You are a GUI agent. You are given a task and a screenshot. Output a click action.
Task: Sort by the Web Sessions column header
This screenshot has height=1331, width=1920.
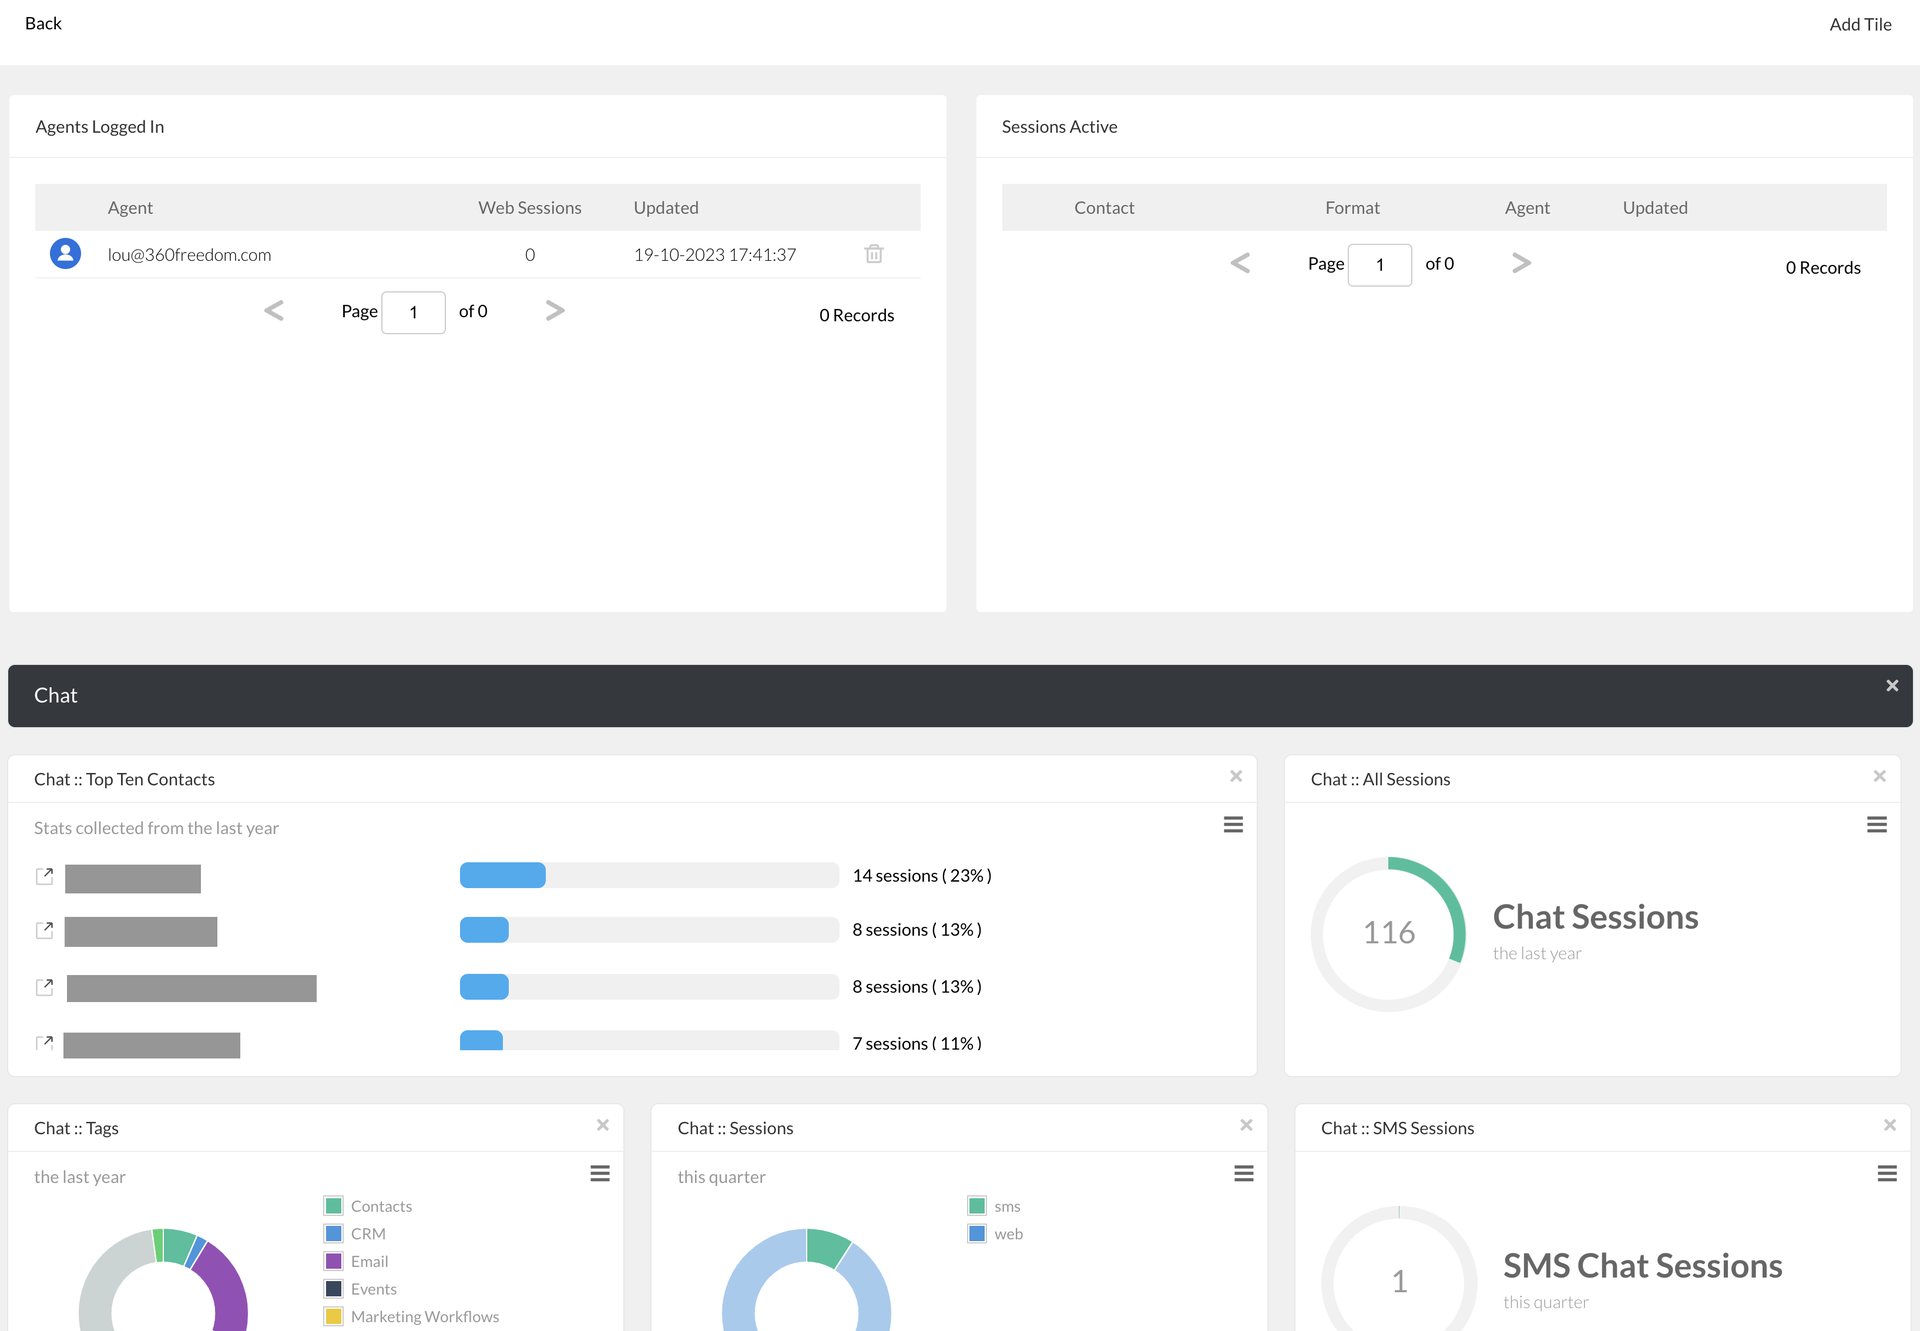click(x=529, y=208)
